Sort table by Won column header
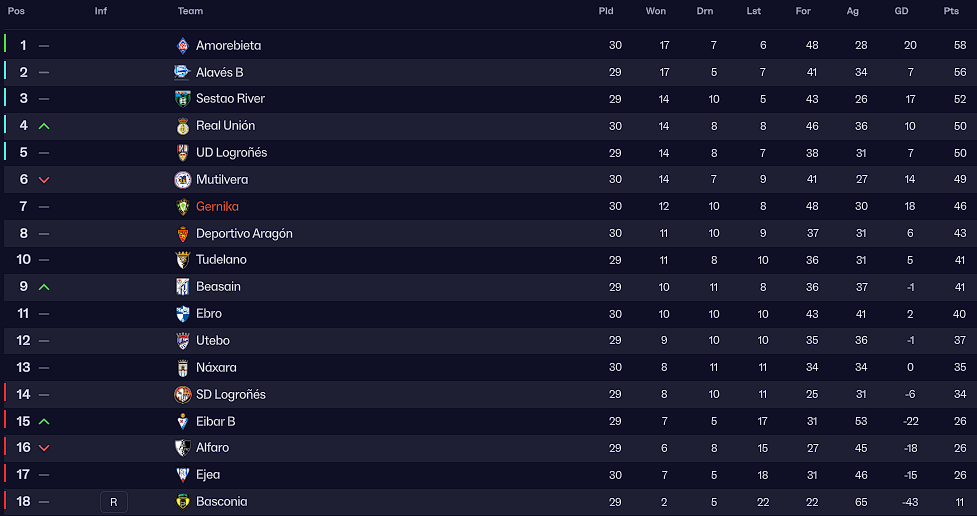977x516 pixels. (655, 11)
